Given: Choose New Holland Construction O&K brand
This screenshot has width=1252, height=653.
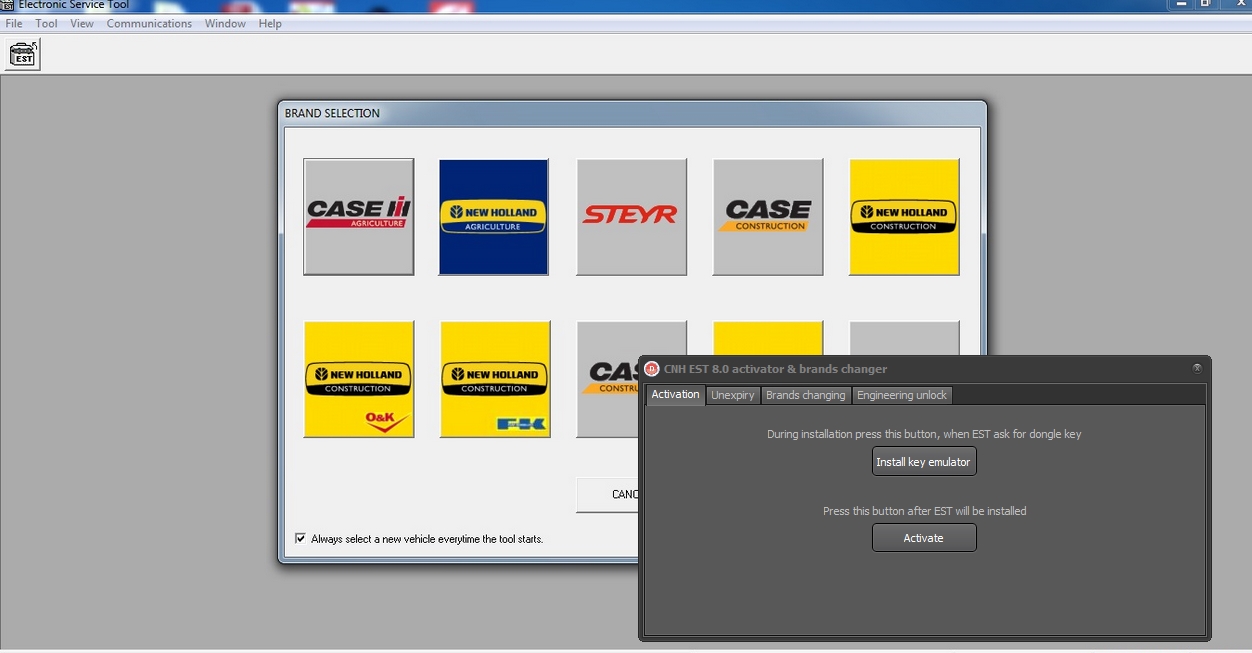Looking at the screenshot, I should [x=358, y=379].
